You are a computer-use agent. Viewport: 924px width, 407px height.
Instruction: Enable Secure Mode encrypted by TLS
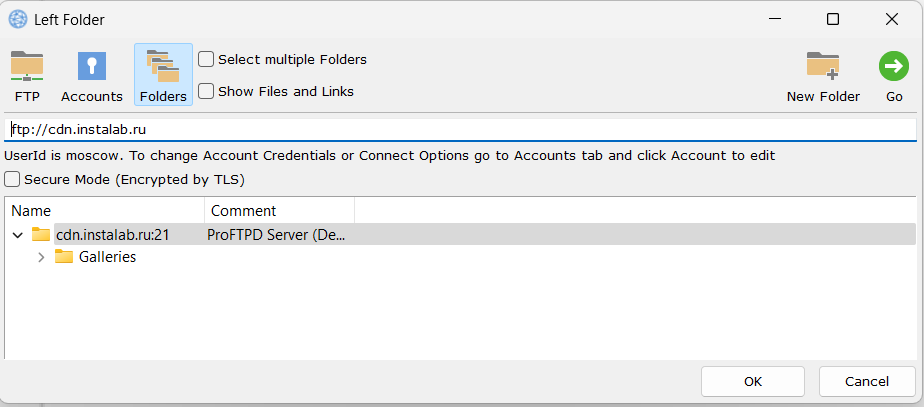pyautogui.click(x=12, y=180)
